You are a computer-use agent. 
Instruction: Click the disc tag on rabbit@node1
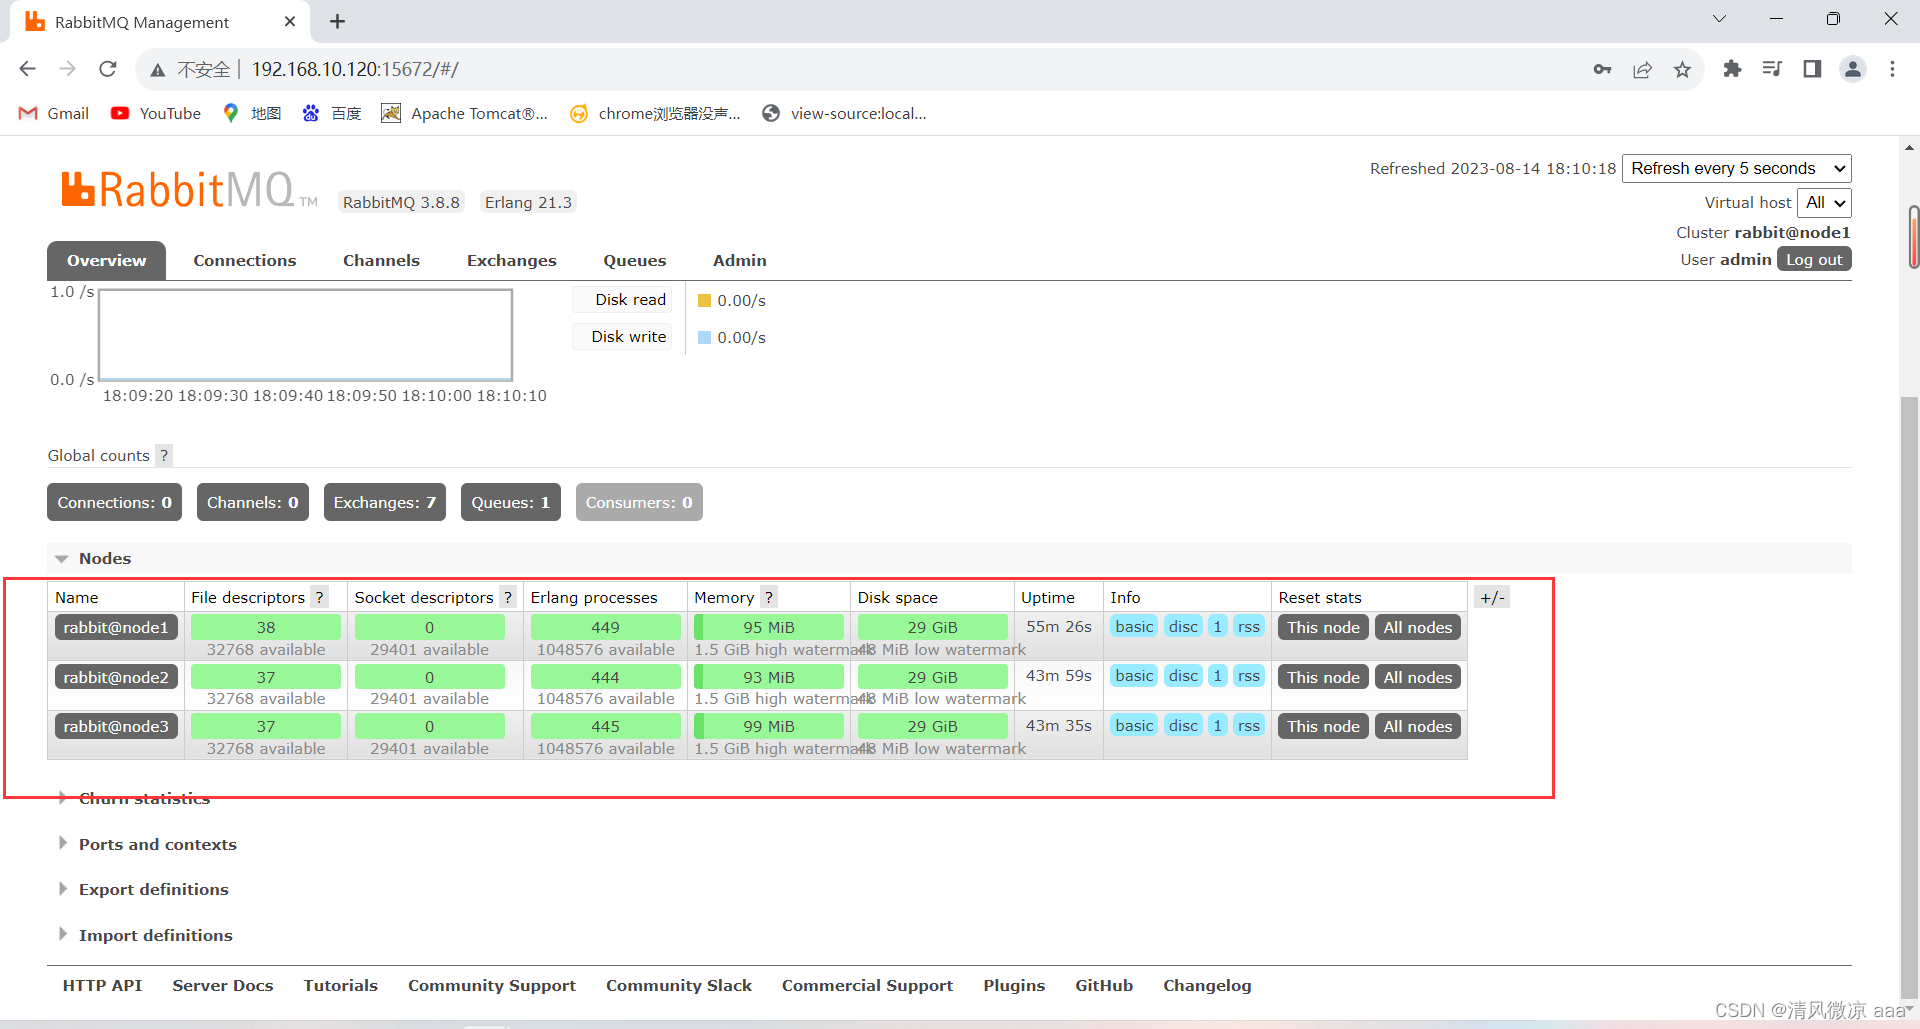click(1183, 626)
